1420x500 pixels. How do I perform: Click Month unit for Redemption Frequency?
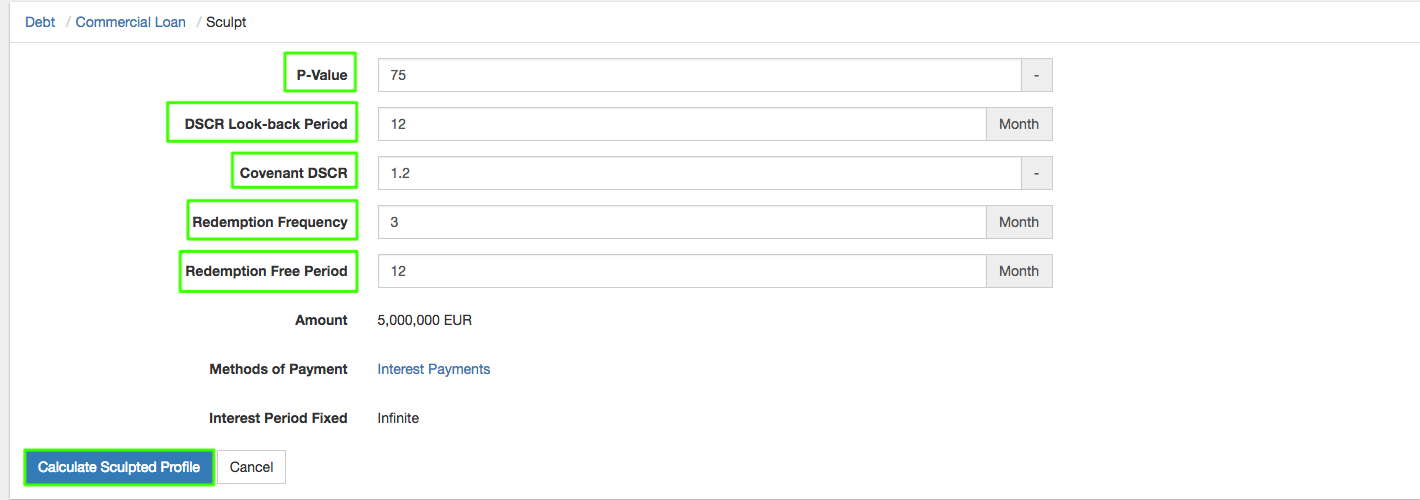[1019, 222]
